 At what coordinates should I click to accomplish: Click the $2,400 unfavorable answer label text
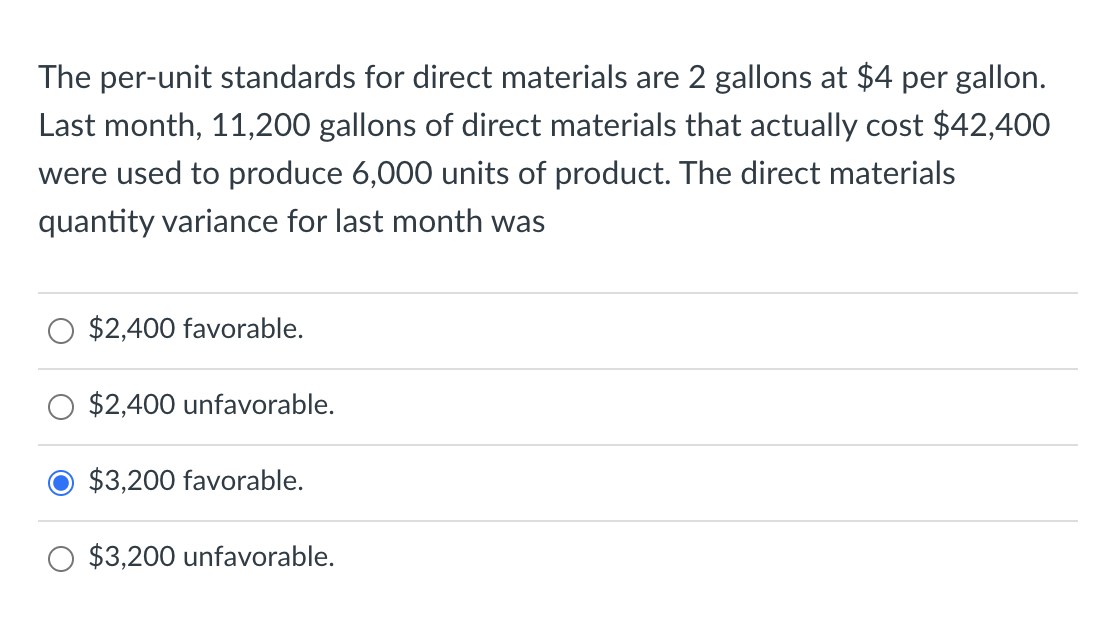click(210, 405)
